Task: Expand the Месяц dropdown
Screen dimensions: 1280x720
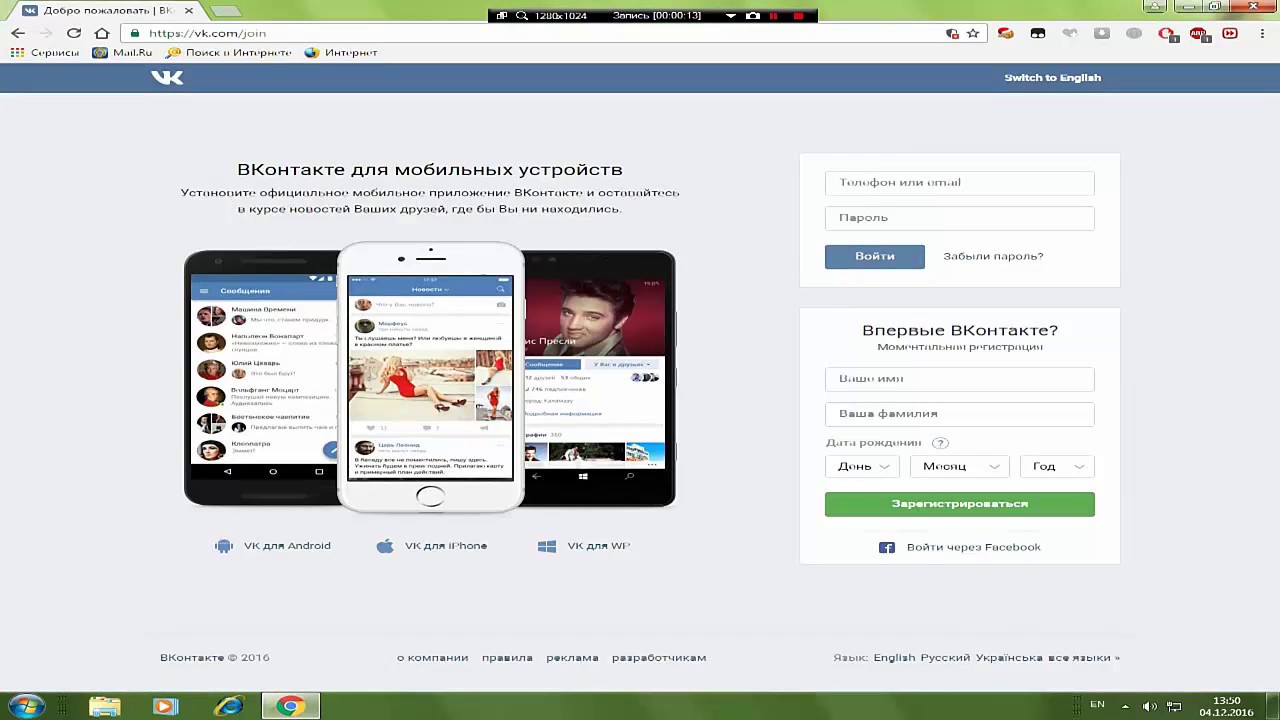Action: pyautogui.click(x=960, y=466)
